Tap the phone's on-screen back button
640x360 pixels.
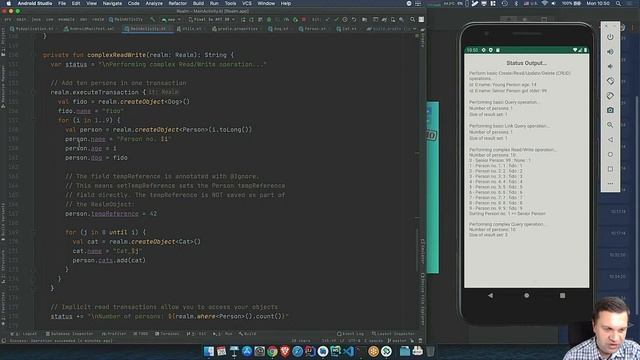pyautogui.click(x=490, y=295)
